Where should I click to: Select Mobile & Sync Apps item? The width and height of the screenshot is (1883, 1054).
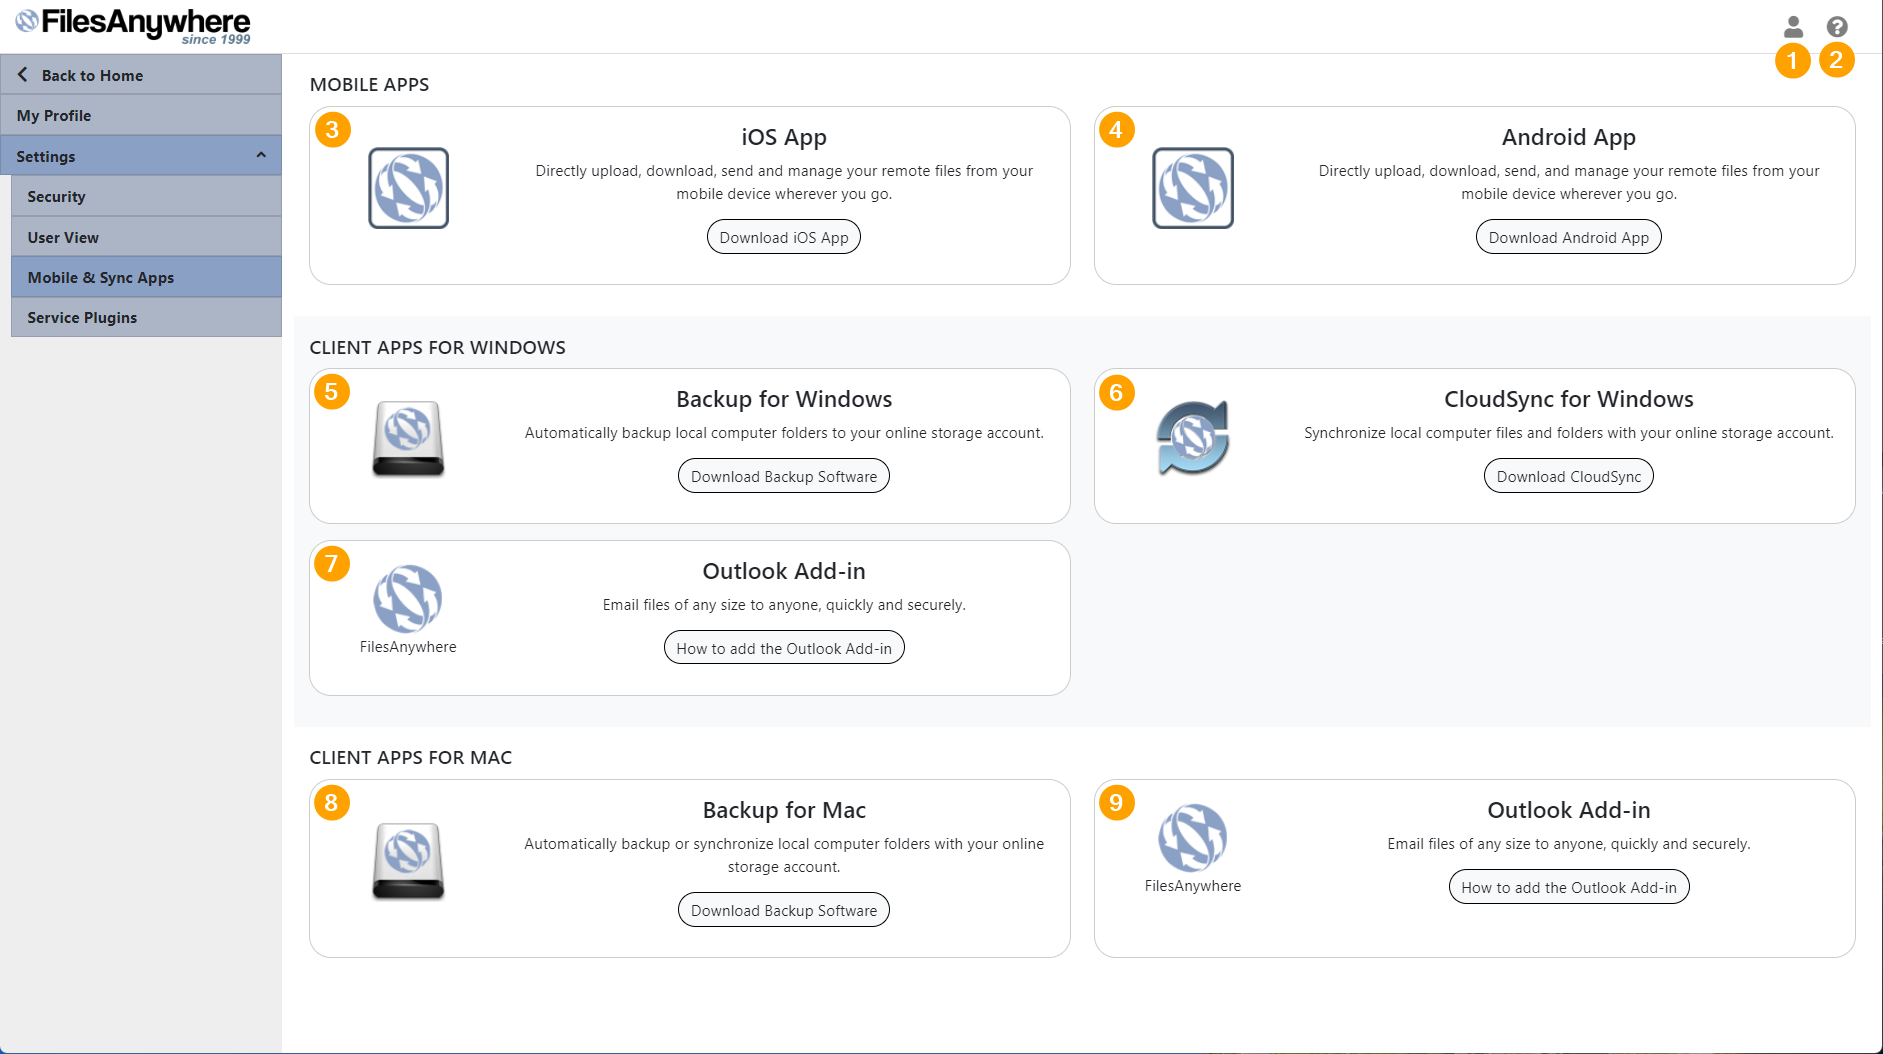[x=146, y=277]
